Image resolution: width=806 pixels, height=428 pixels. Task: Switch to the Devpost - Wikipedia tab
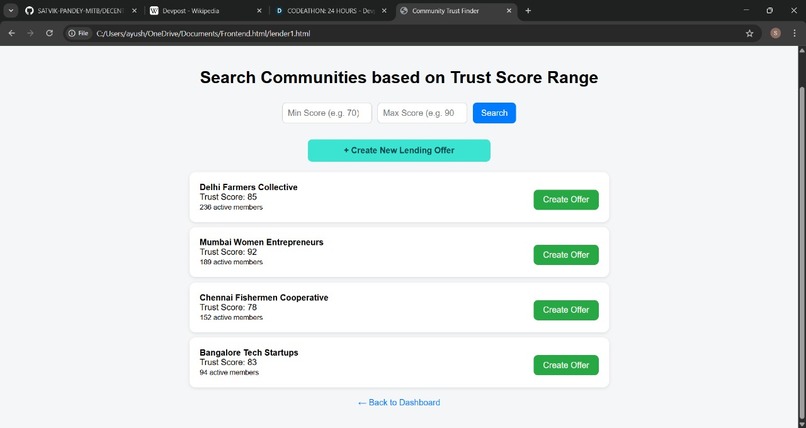tap(206, 11)
